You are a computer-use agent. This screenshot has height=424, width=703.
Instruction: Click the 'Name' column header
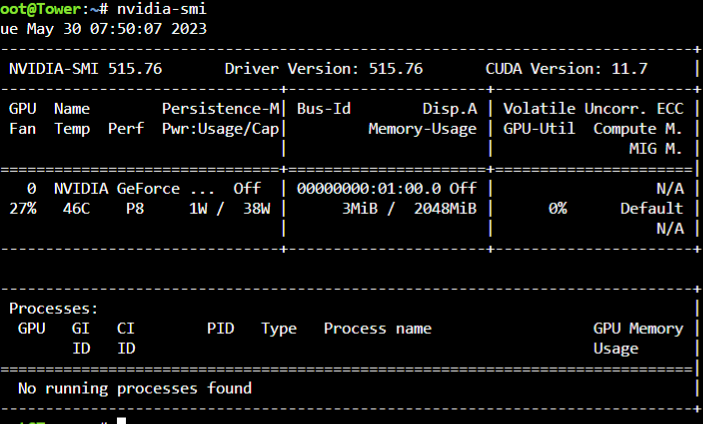pyautogui.click(x=72, y=109)
